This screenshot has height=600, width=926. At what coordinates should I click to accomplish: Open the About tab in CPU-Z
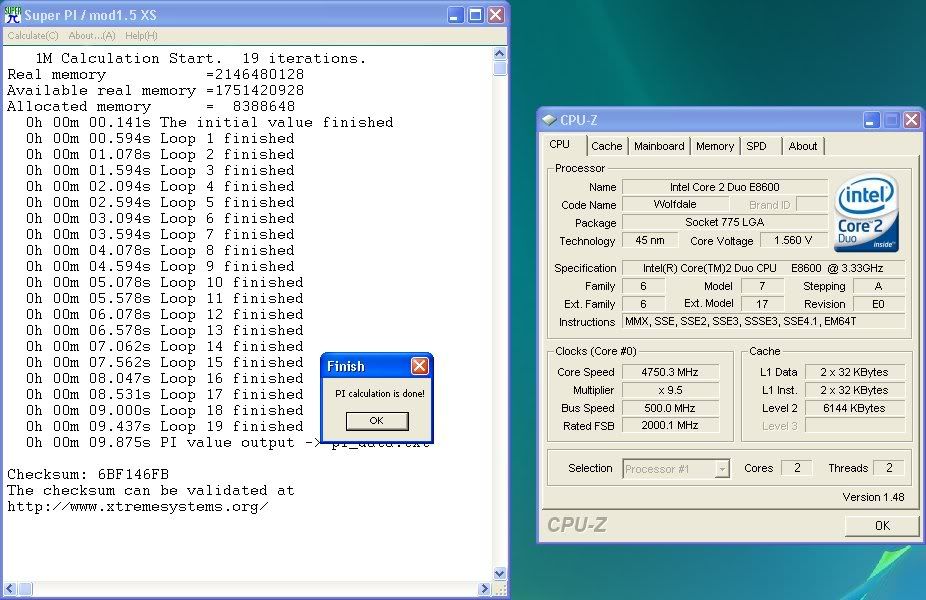[803, 146]
